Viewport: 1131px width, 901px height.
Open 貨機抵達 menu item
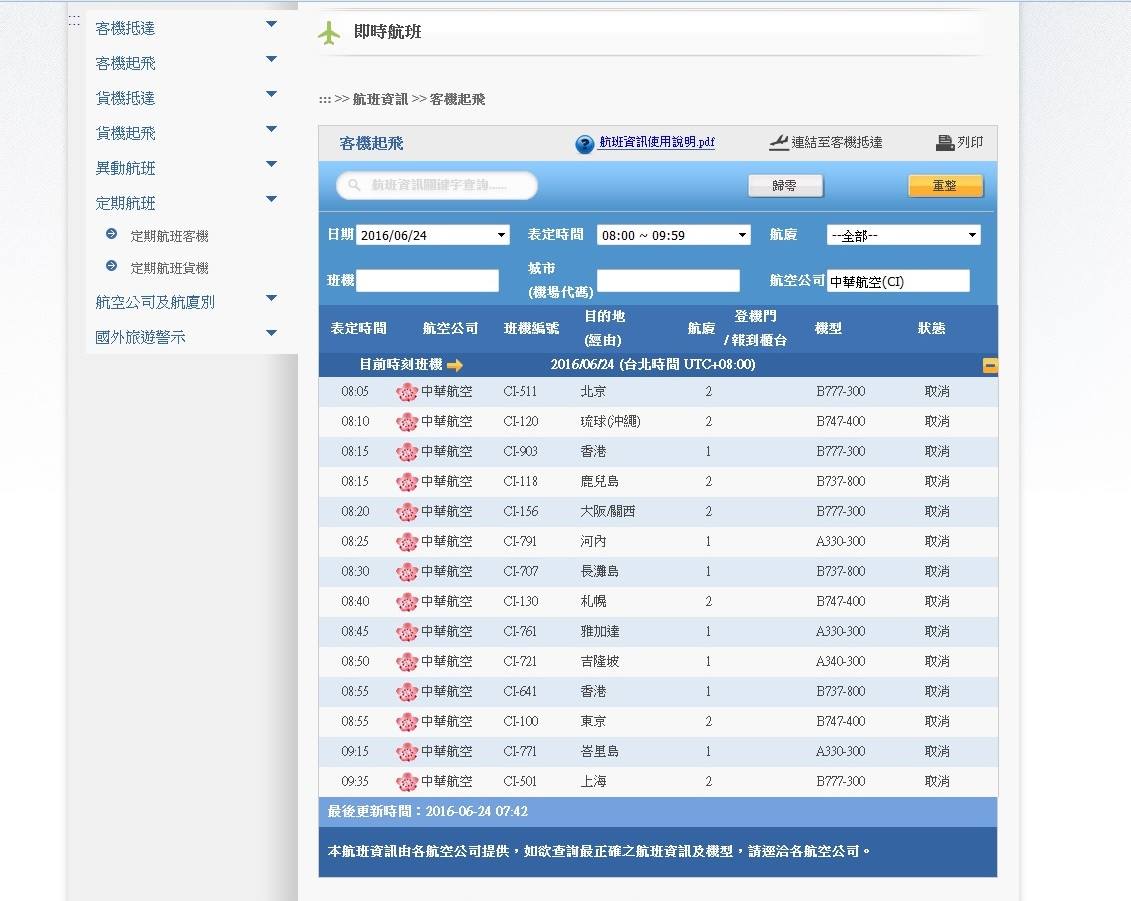(126, 98)
